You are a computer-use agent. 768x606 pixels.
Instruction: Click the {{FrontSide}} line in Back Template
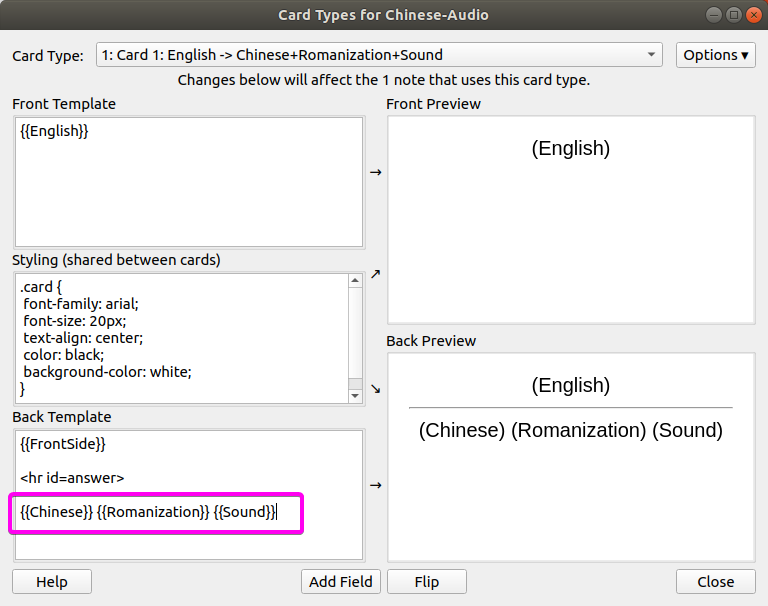point(63,444)
